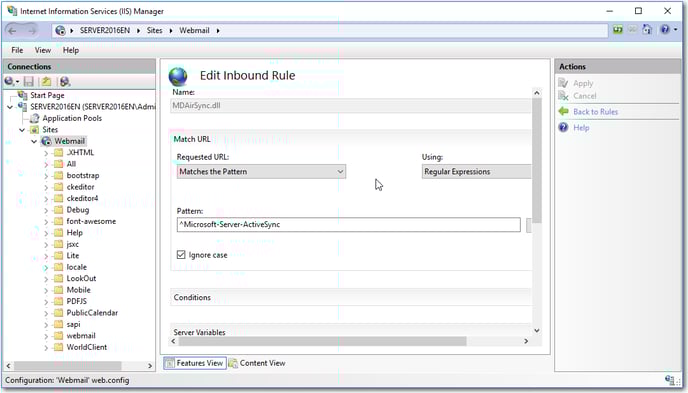688x393 pixels.
Task: Collapse the SERVER2016EN server node
Action: [10, 107]
